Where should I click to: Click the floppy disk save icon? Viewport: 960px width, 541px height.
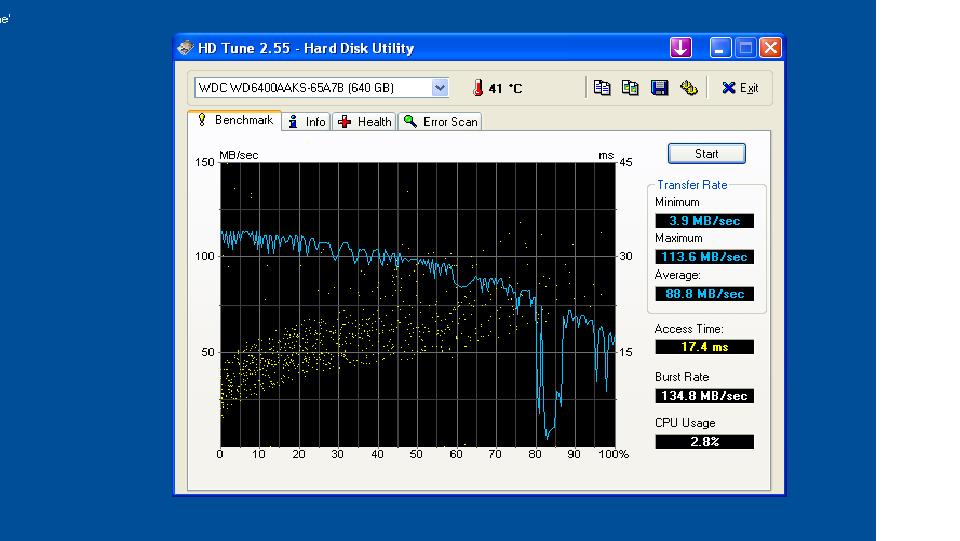pyautogui.click(x=659, y=88)
